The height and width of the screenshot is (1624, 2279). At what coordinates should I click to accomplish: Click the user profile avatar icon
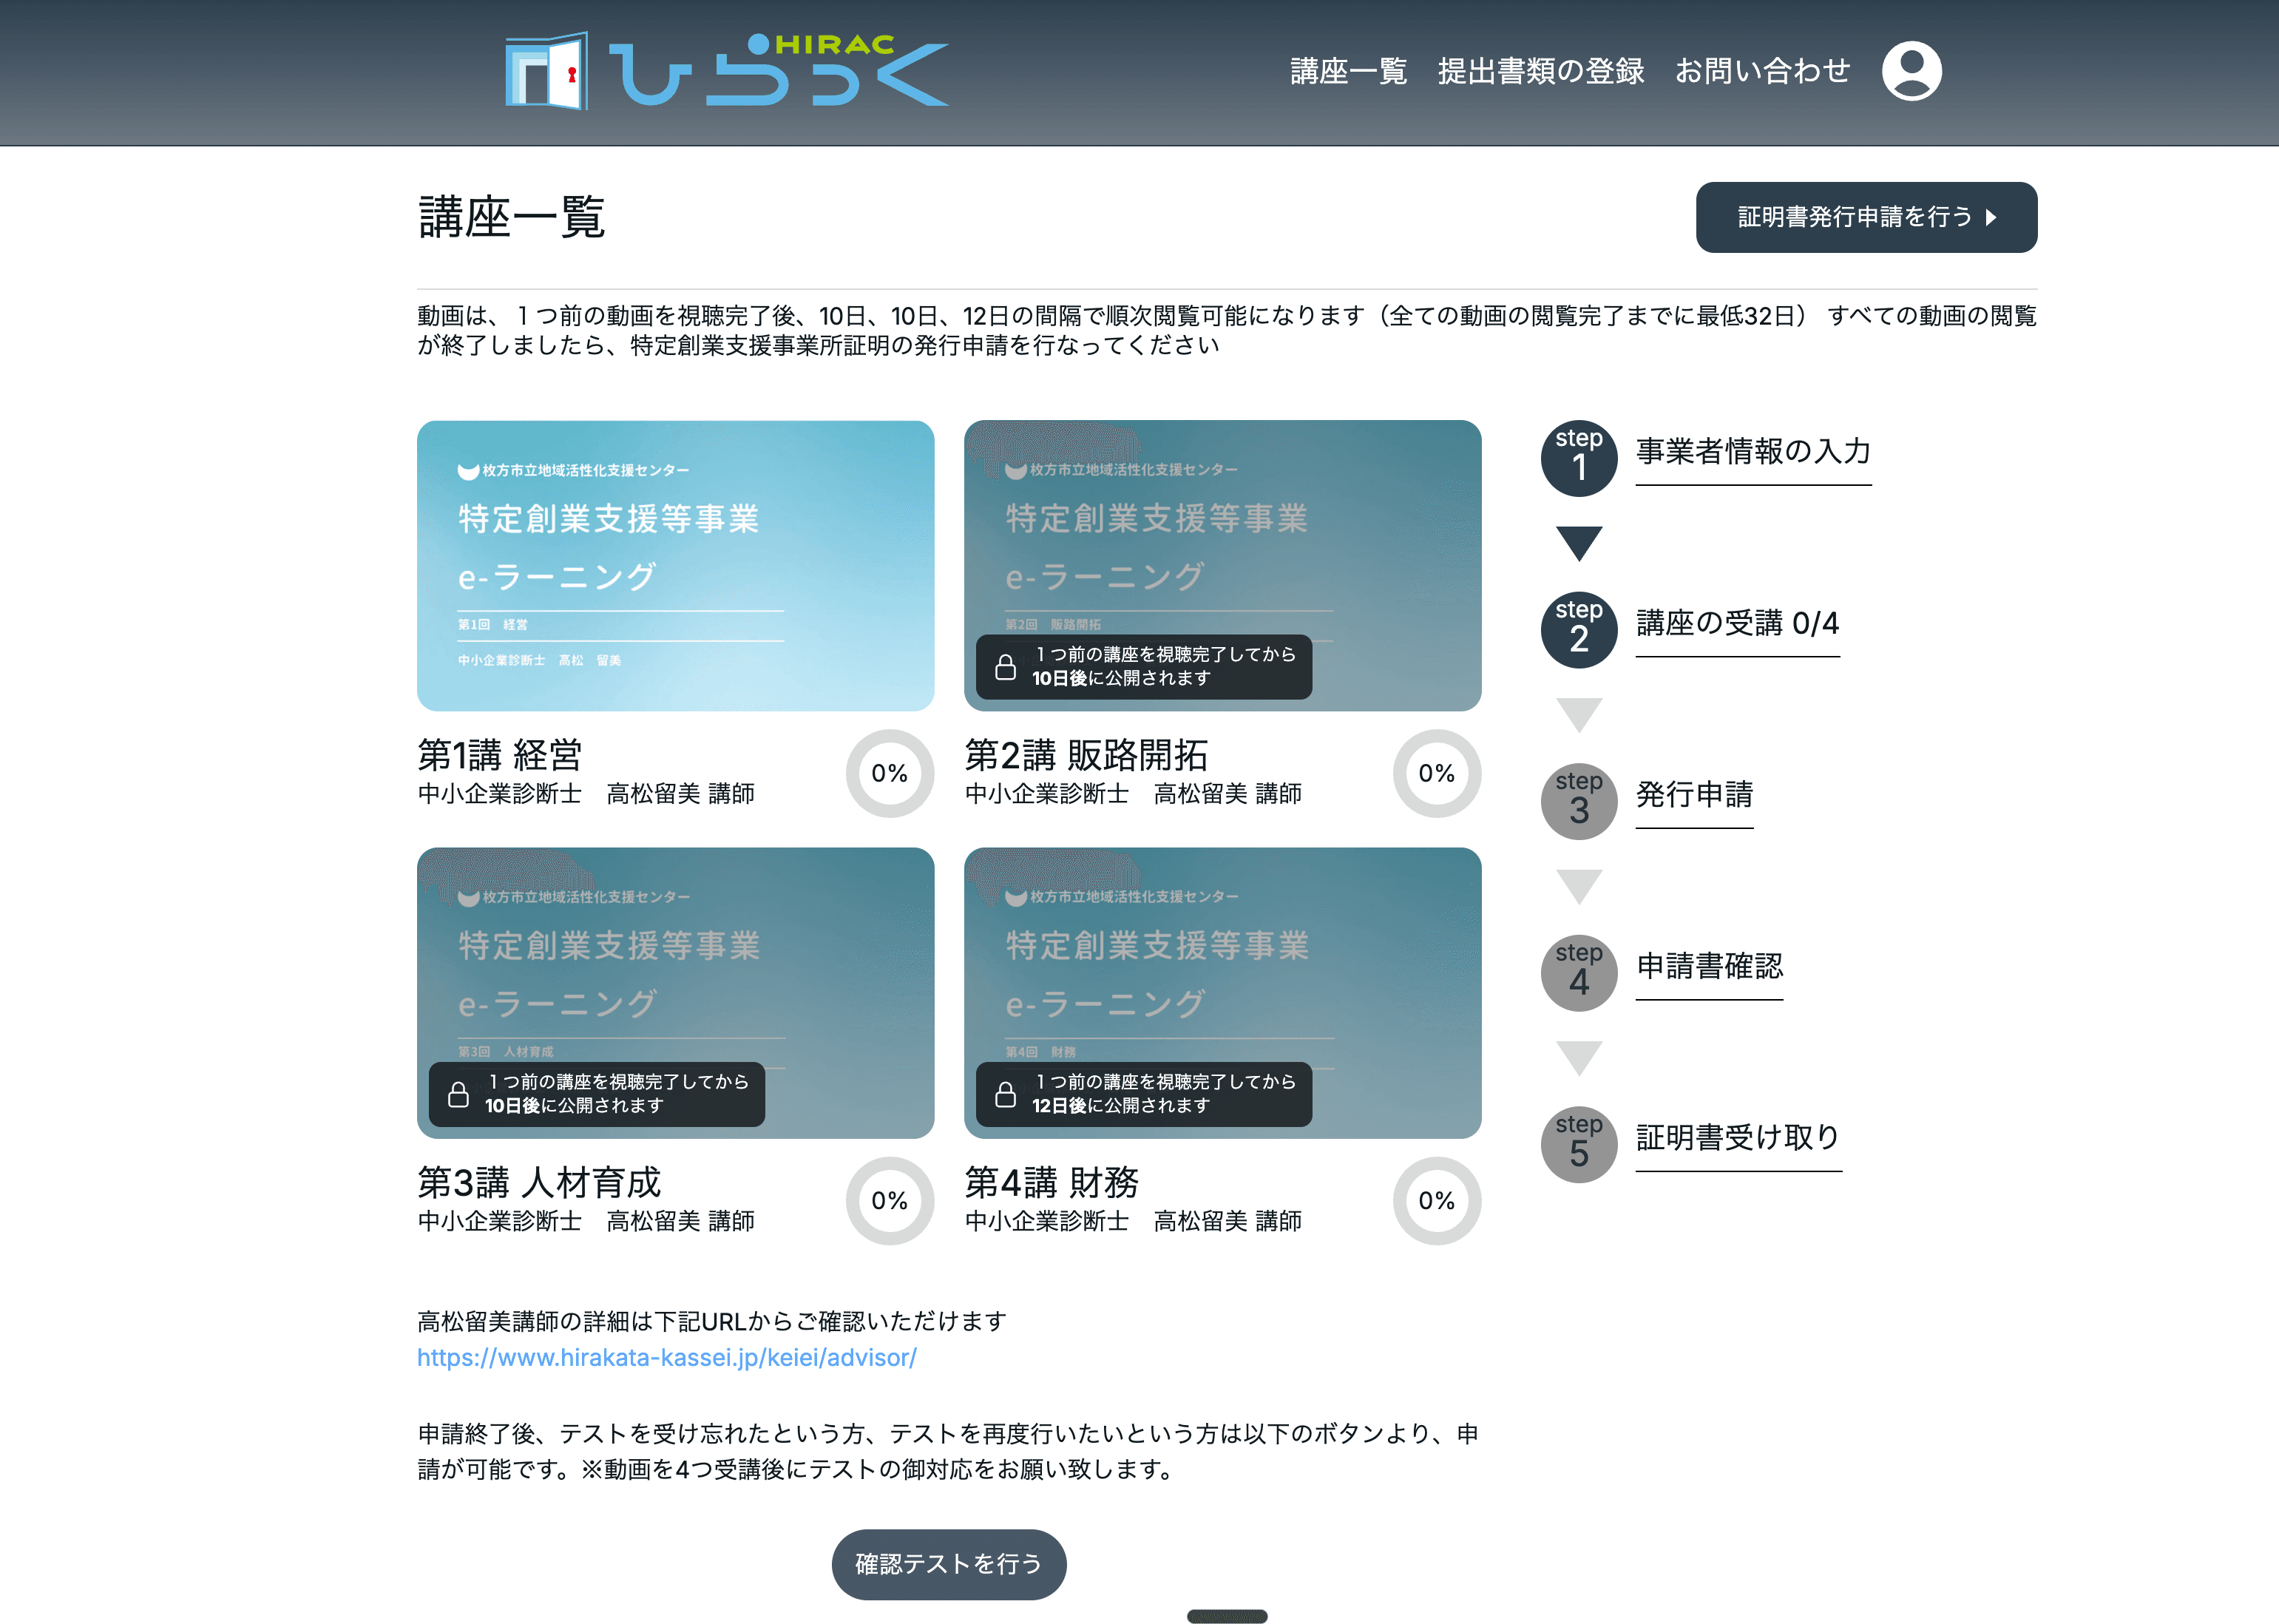(x=1911, y=71)
